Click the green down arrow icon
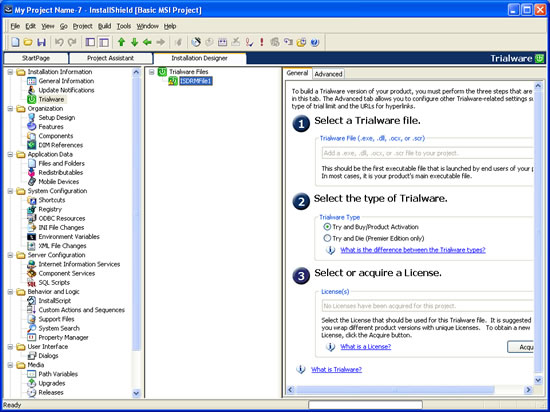Screen dimensions: 550x412 tap(134, 42)
